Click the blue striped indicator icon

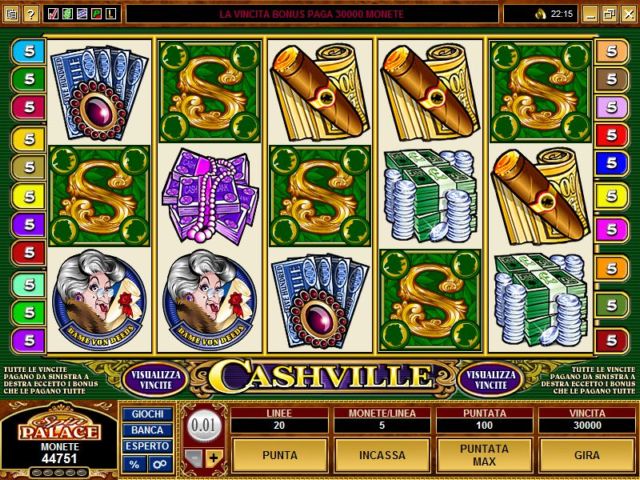[82, 14]
